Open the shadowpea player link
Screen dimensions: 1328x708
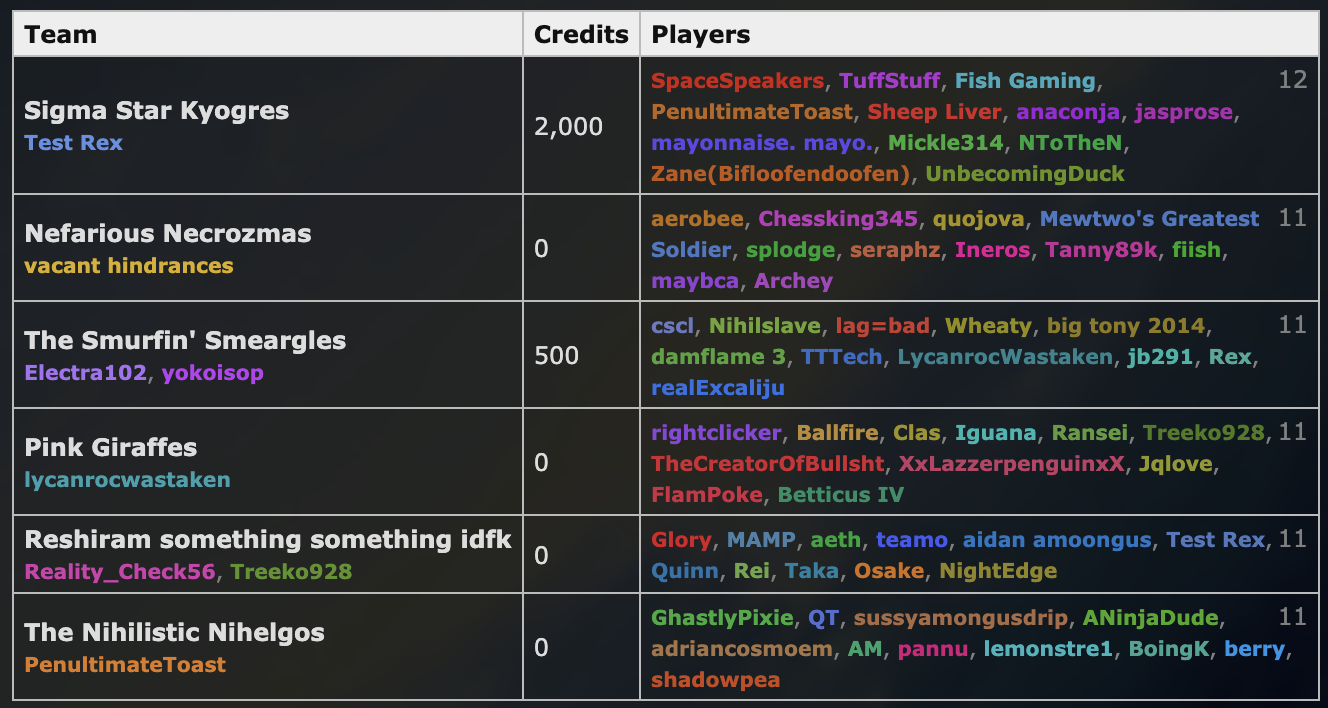[715, 680]
